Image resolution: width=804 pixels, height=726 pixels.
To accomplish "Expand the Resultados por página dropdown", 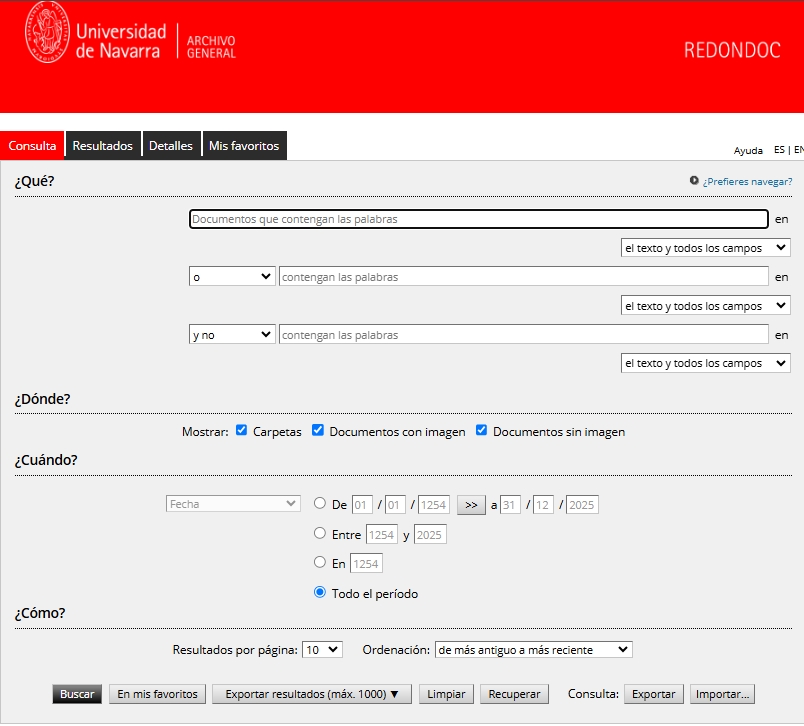I will coord(322,650).
